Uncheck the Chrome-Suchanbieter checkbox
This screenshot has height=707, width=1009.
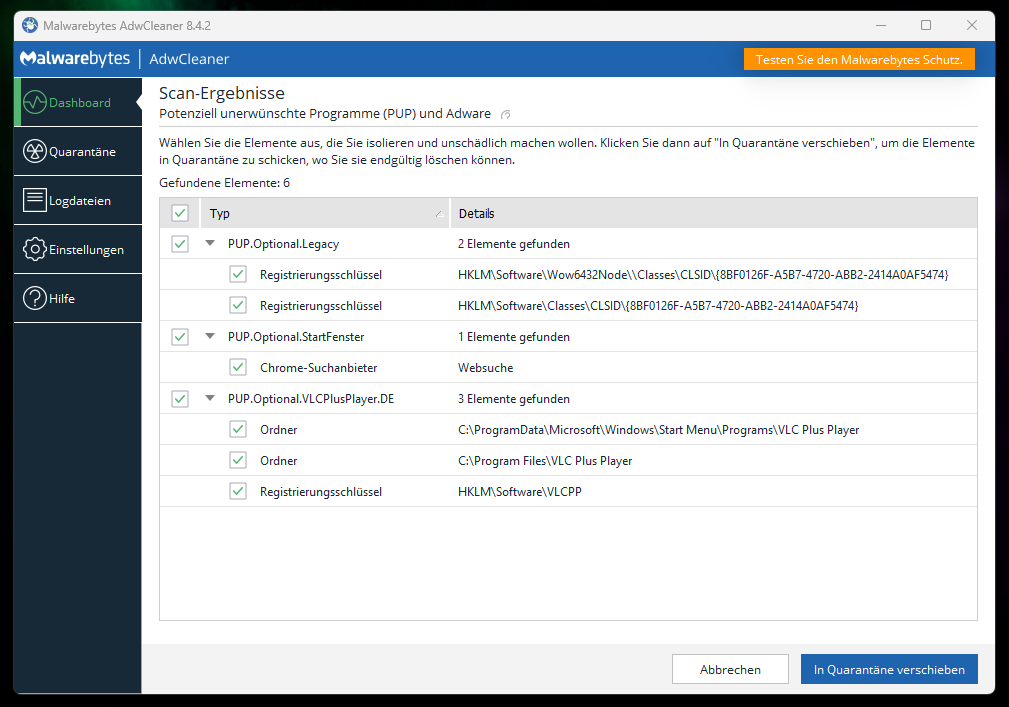(x=238, y=367)
